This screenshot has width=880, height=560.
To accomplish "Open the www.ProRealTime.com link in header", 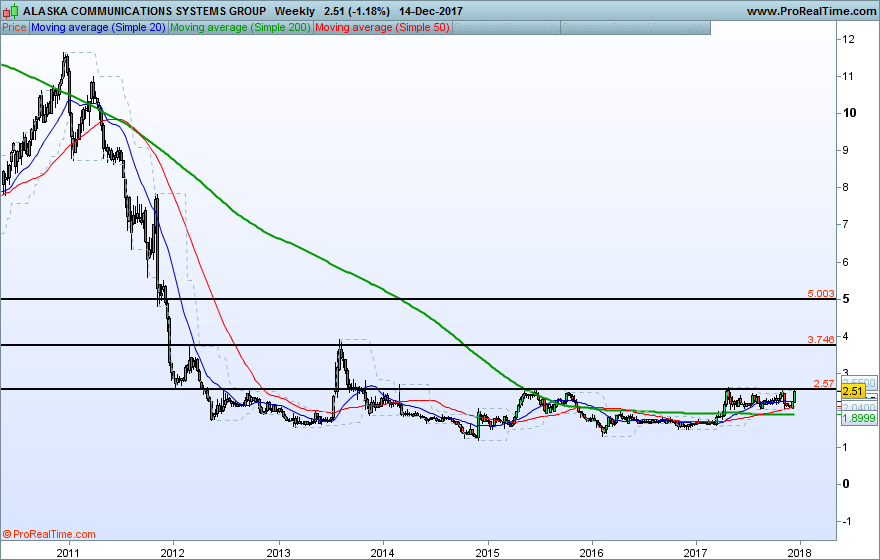I will coord(811,11).
